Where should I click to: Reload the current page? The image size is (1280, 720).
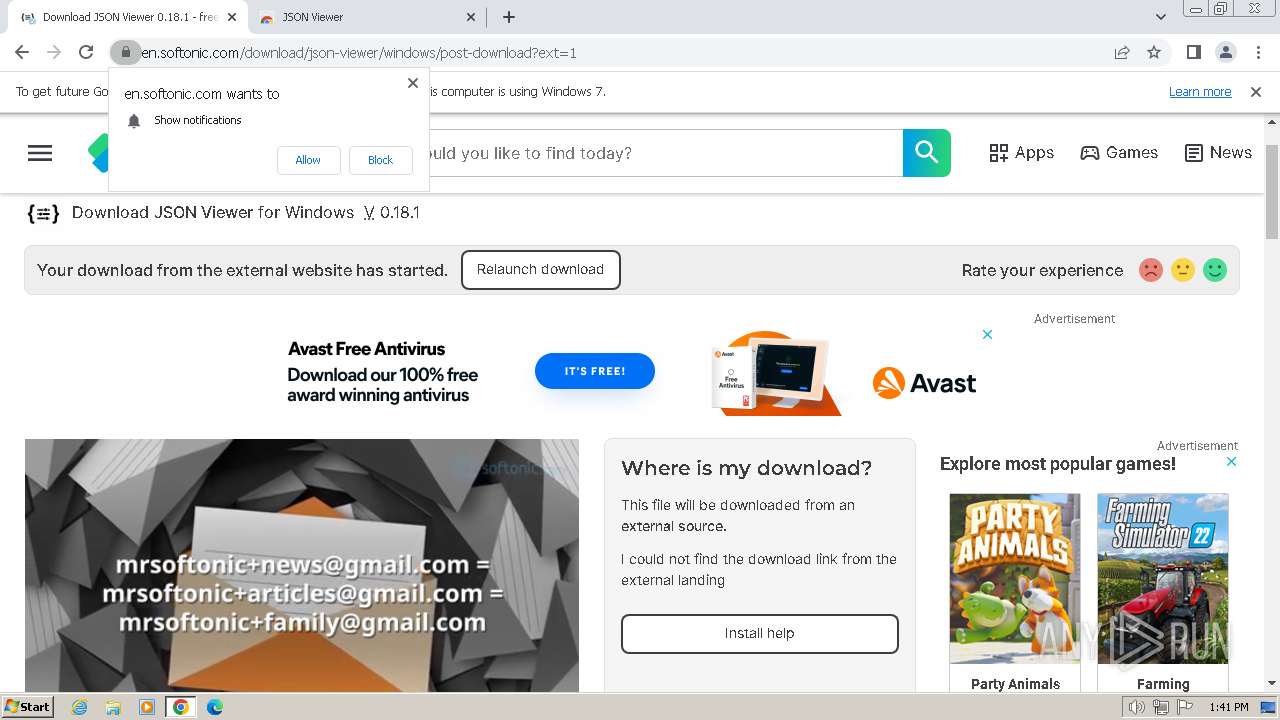(86, 52)
